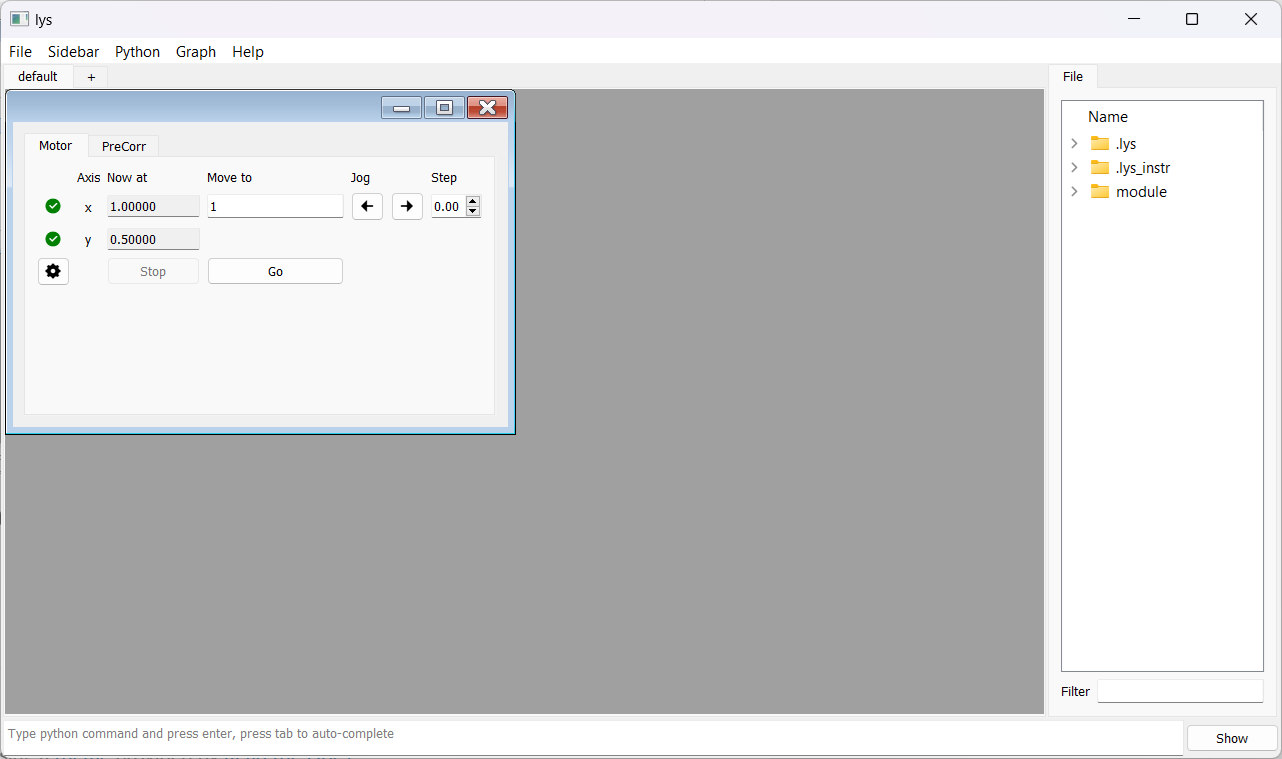Expand the .lys_instr folder tree node
Image resolution: width=1282 pixels, height=759 pixels.
[x=1074, y=167]
